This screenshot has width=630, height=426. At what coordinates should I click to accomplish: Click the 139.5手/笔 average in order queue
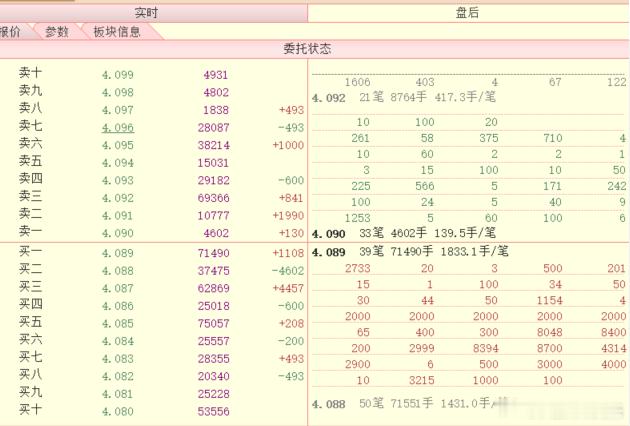point(465,233)
